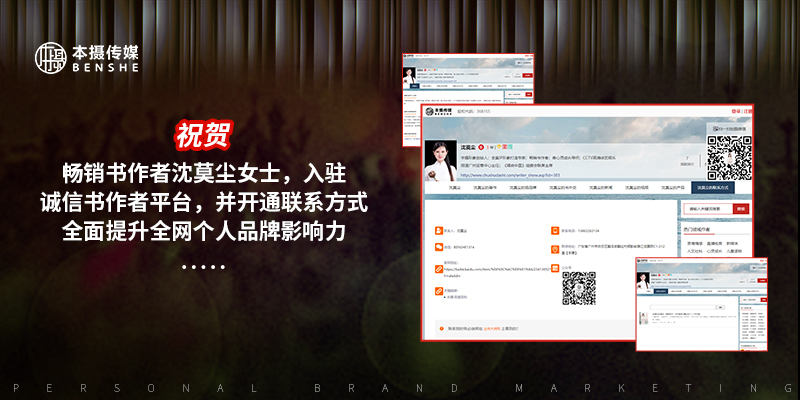800x400 pixels.
Task: Click the red search button
Action: pos(740,209)
